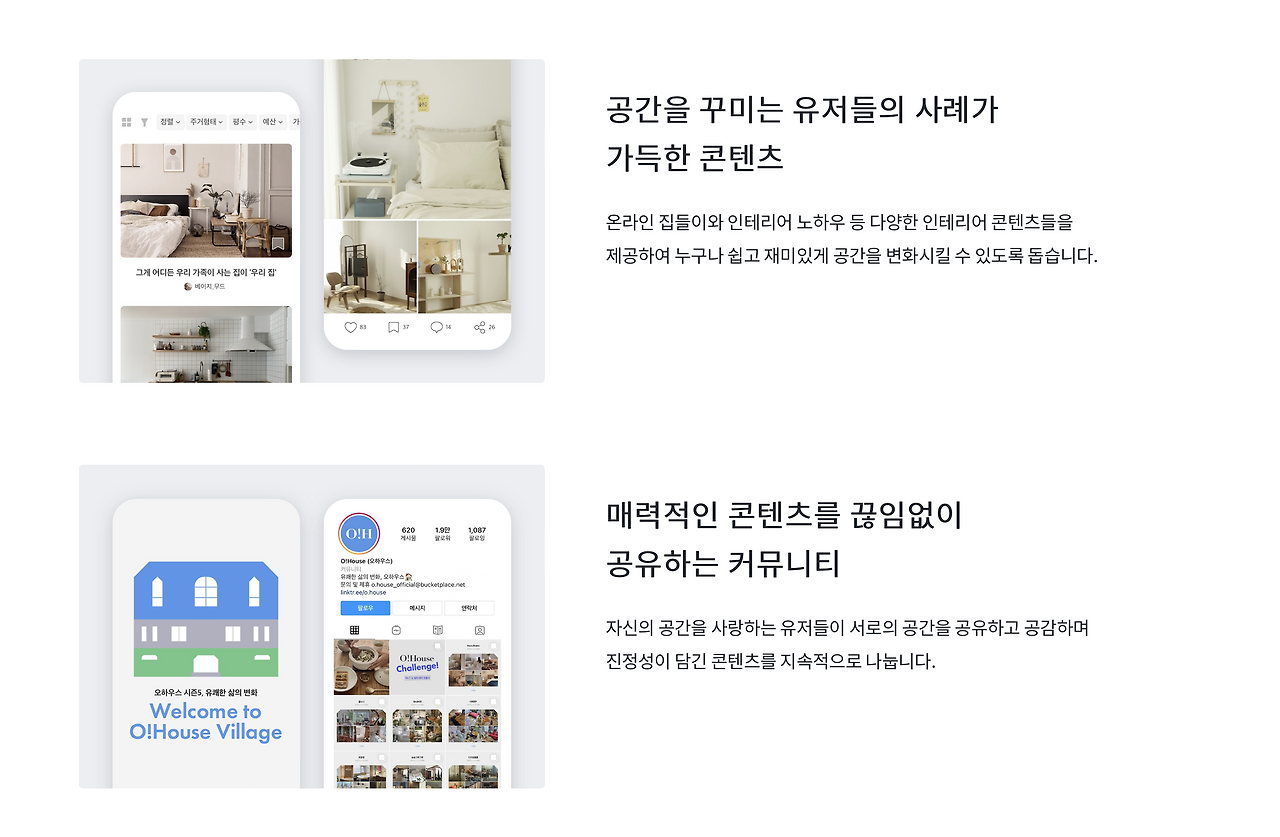Tap the heart like icon with 83

(350, 327)
